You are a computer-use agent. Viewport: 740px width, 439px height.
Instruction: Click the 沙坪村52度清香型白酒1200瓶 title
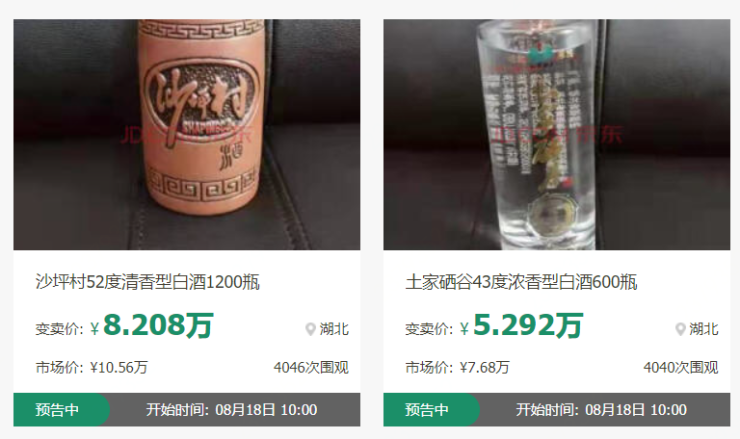[147, 282]
